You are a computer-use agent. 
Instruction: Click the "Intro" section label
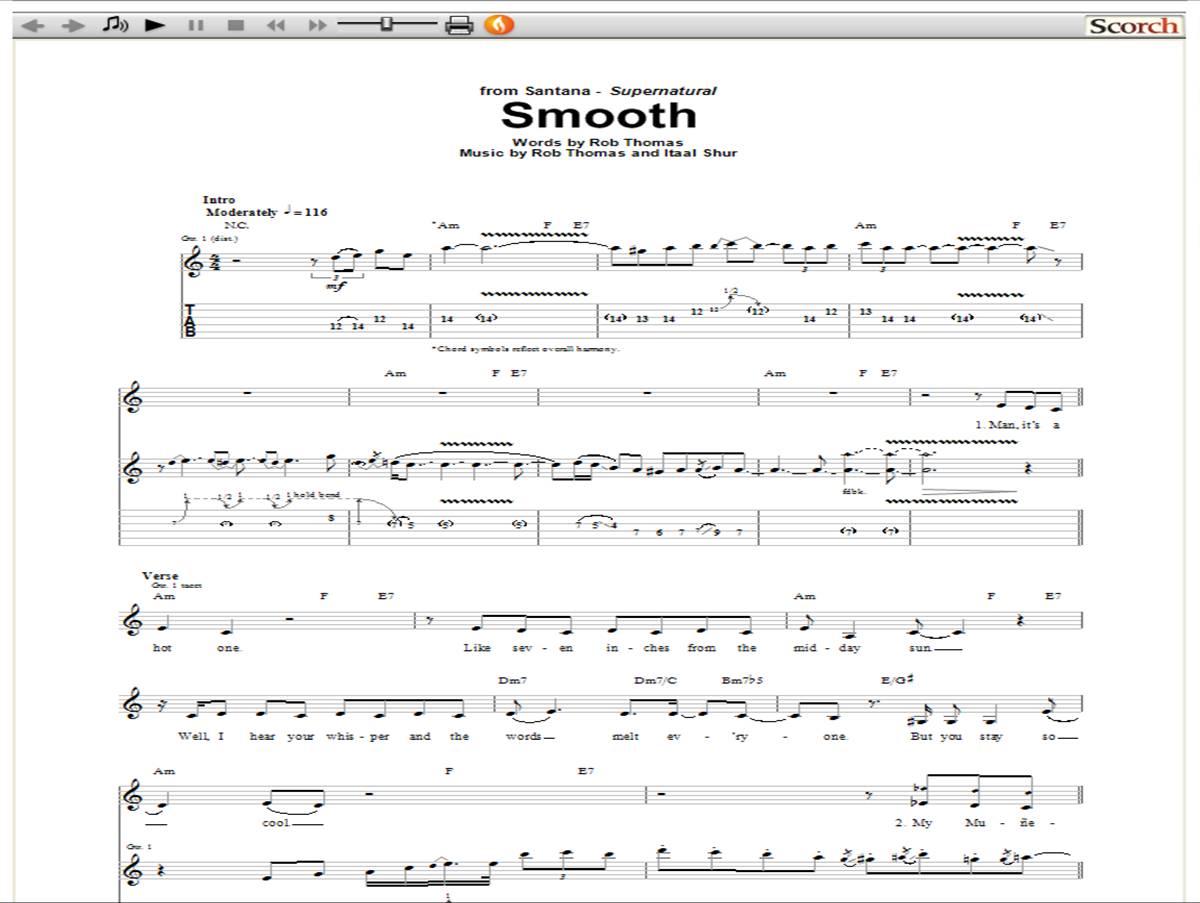click(218, 200)
